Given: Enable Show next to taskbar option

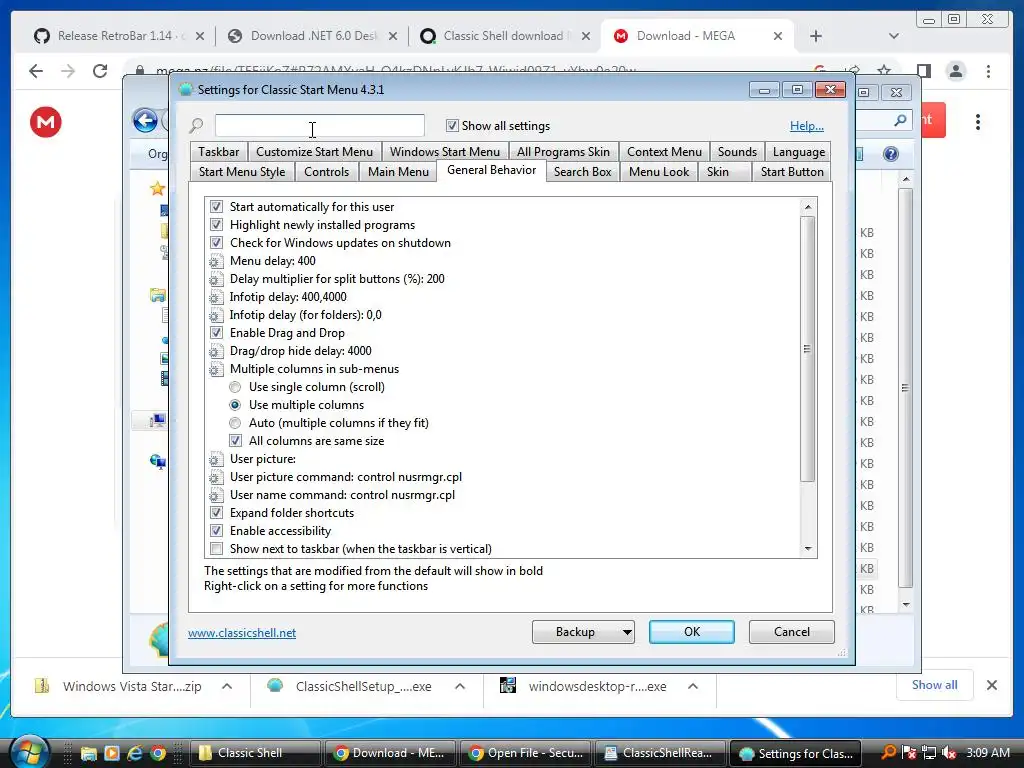Looking at the screenshot, I should click(x=216, y=549).
